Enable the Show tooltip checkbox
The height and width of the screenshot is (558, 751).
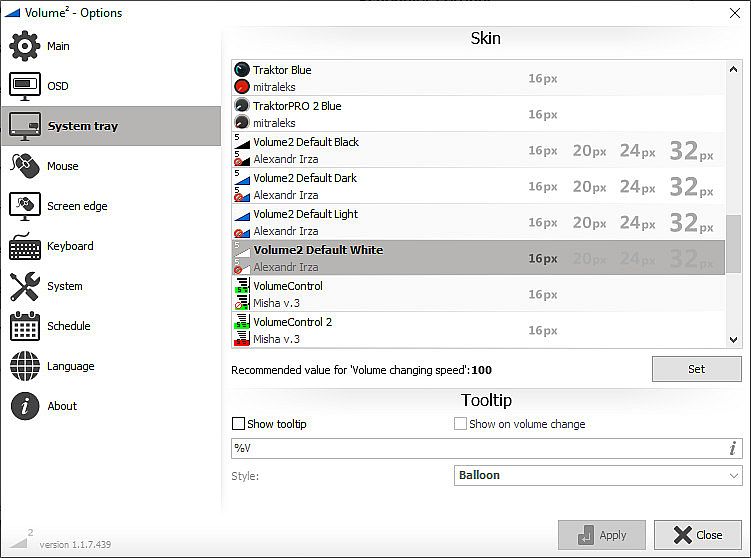(x=238, y=423)
